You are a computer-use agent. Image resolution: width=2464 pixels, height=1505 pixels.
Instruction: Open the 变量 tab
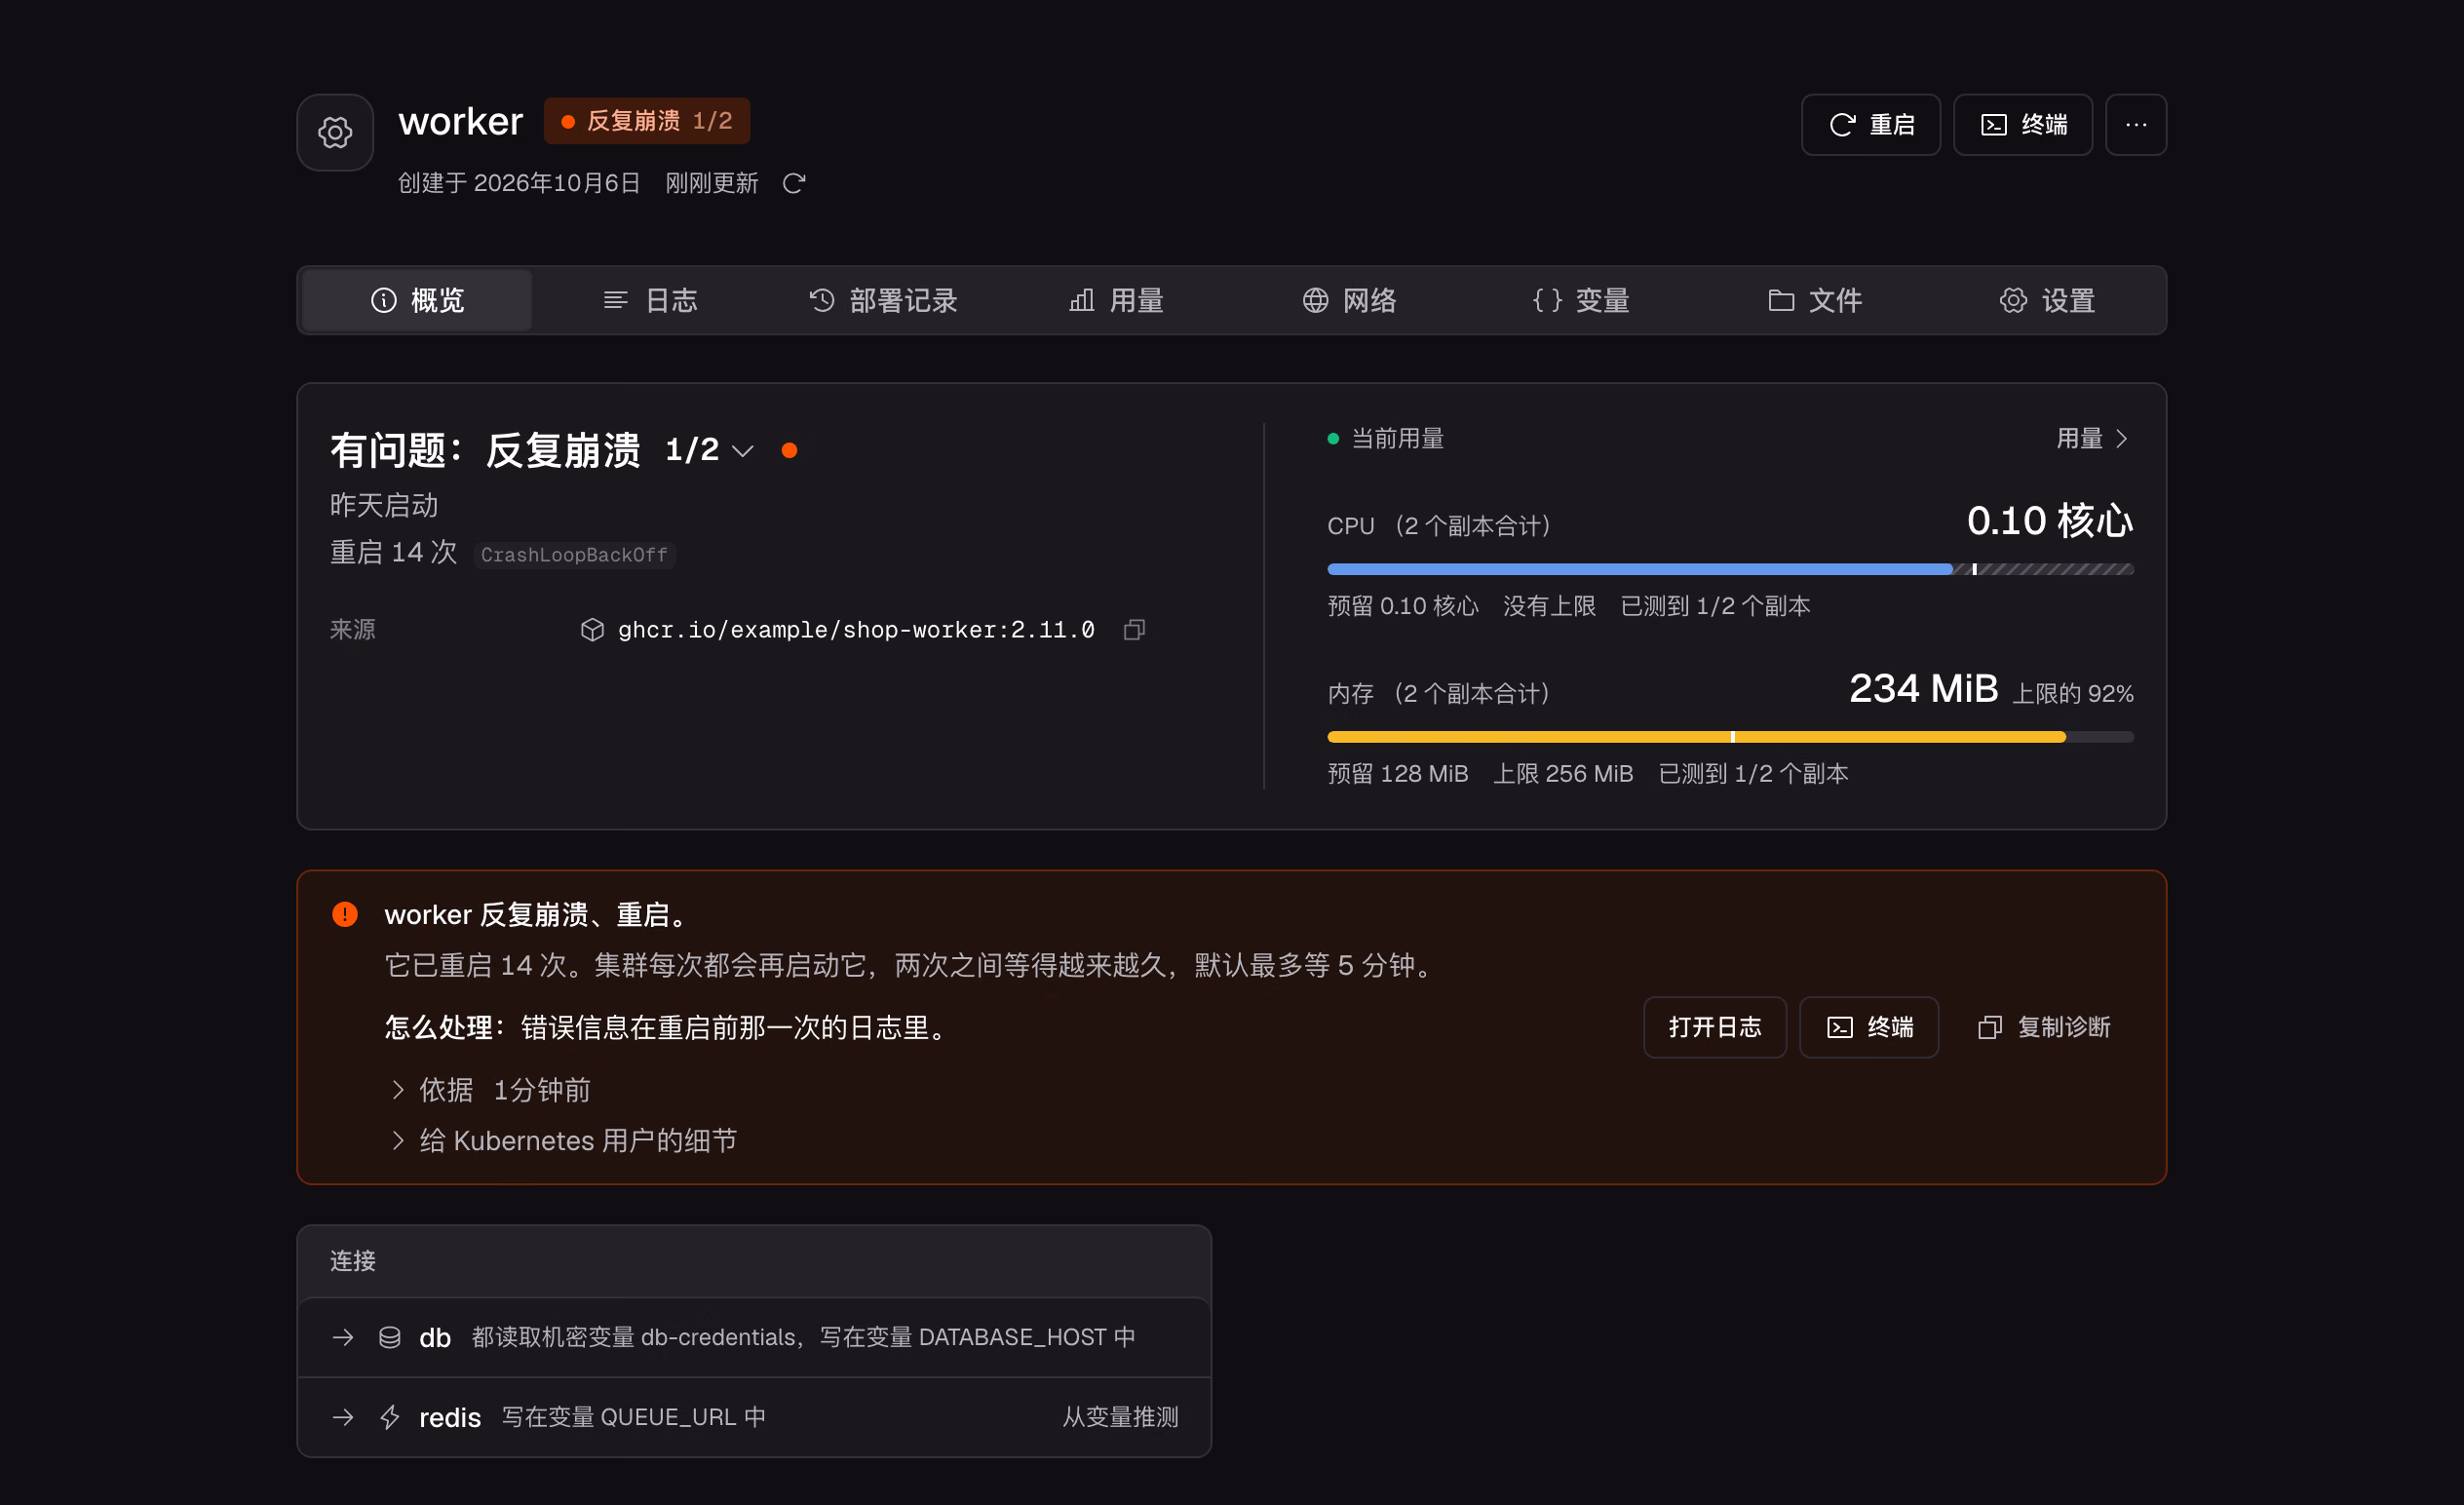click(1581, 301)
